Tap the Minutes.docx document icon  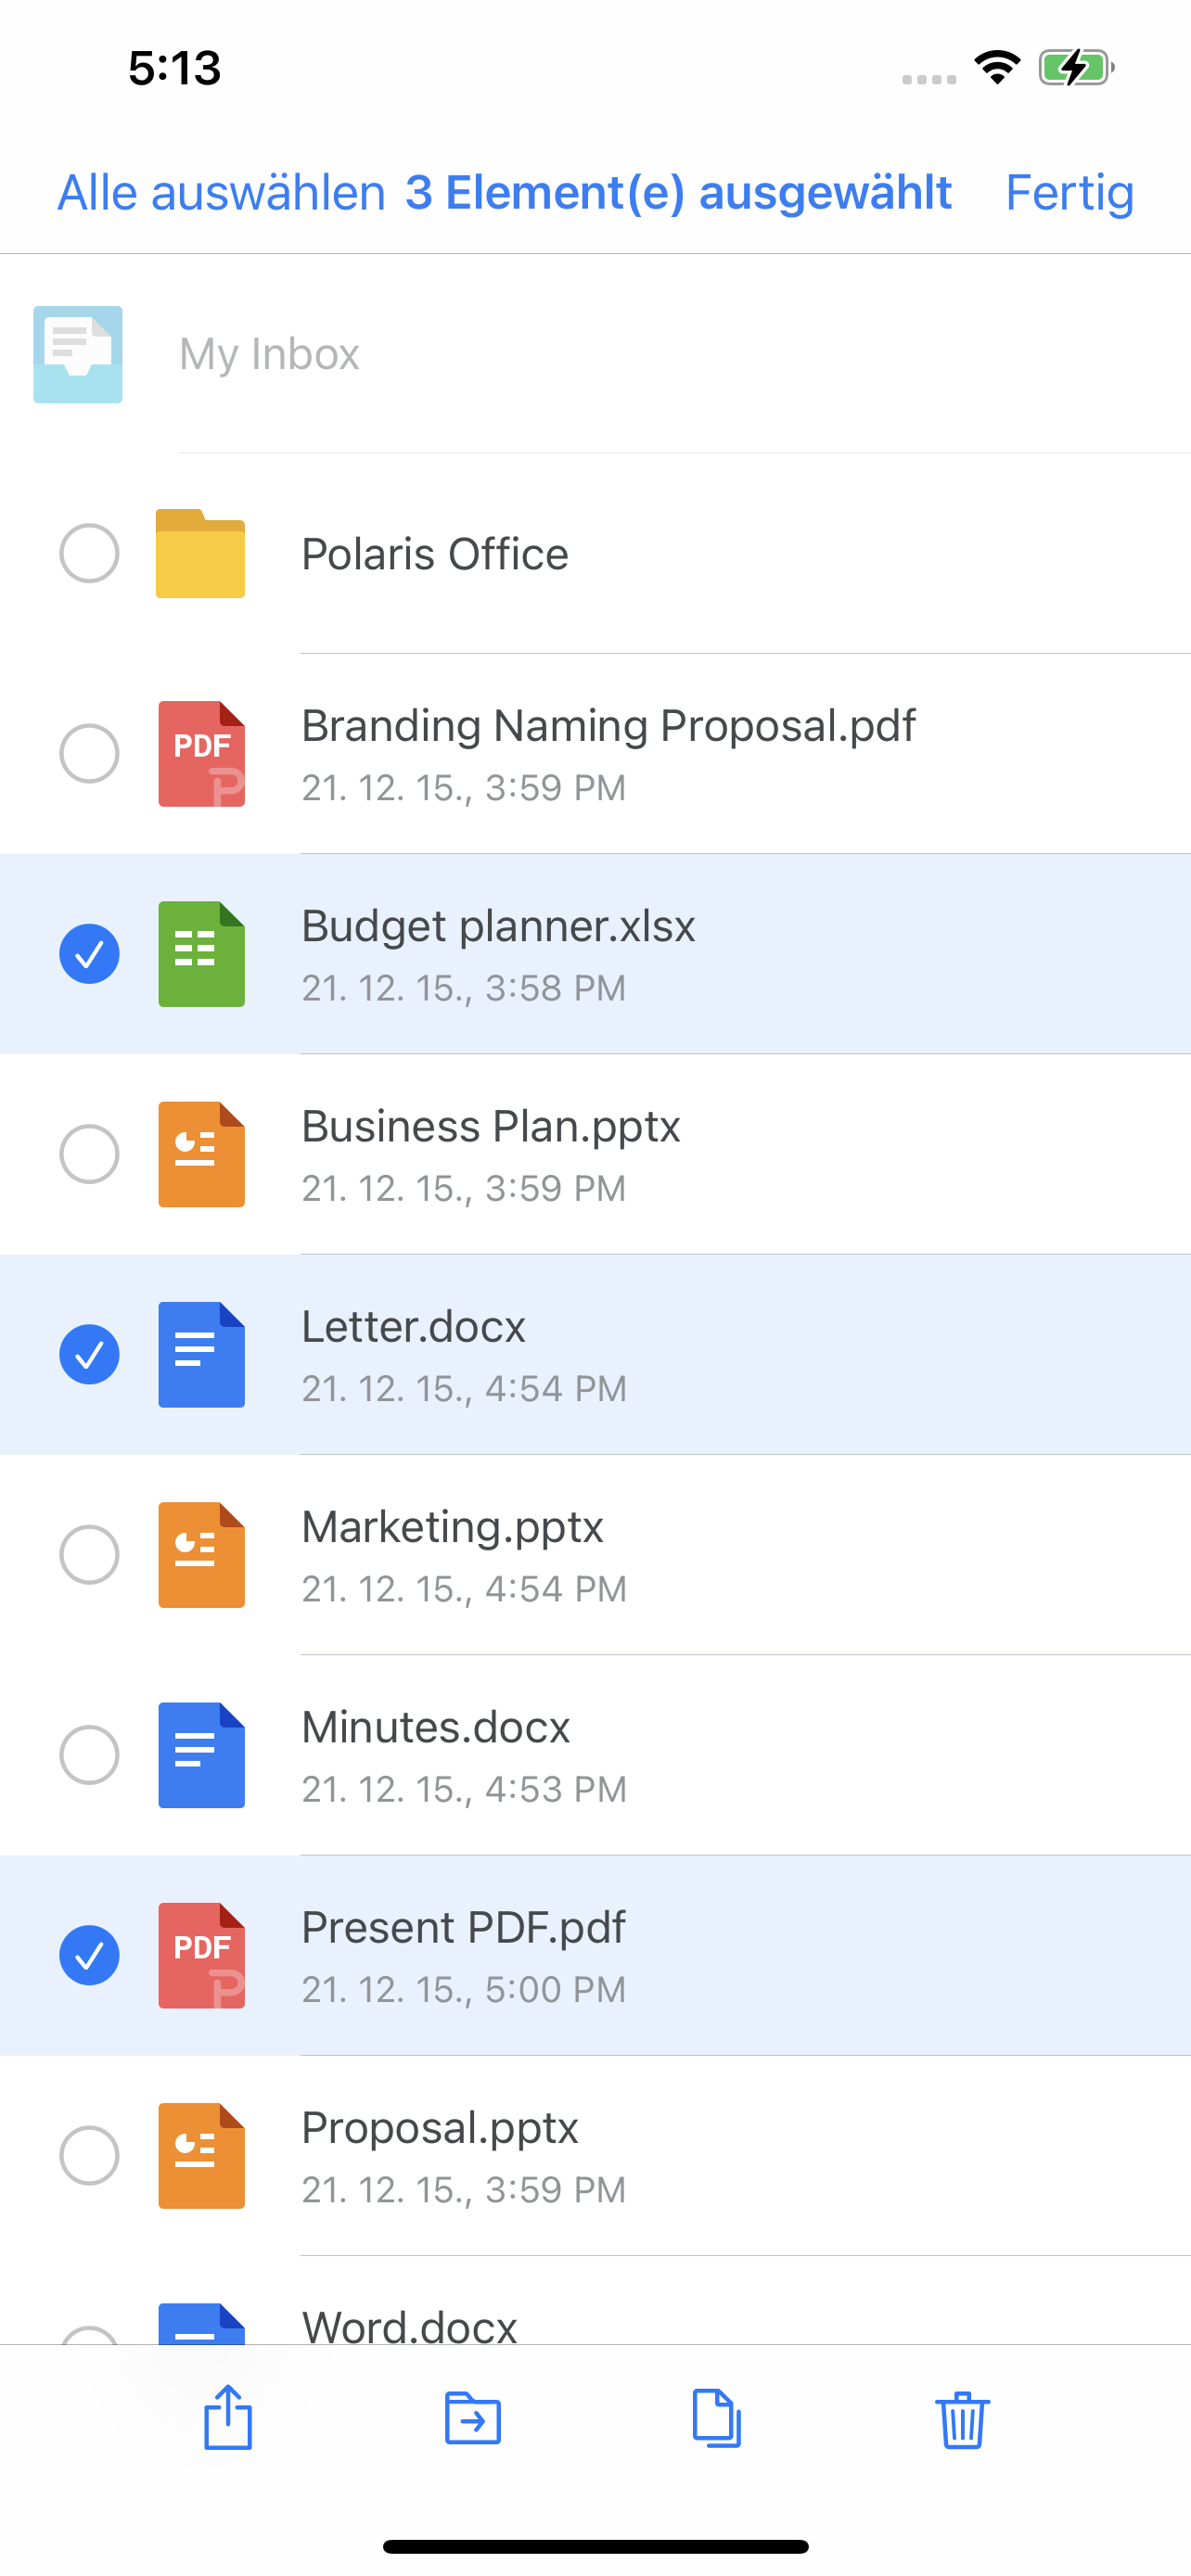click(x=201, y=1755)
